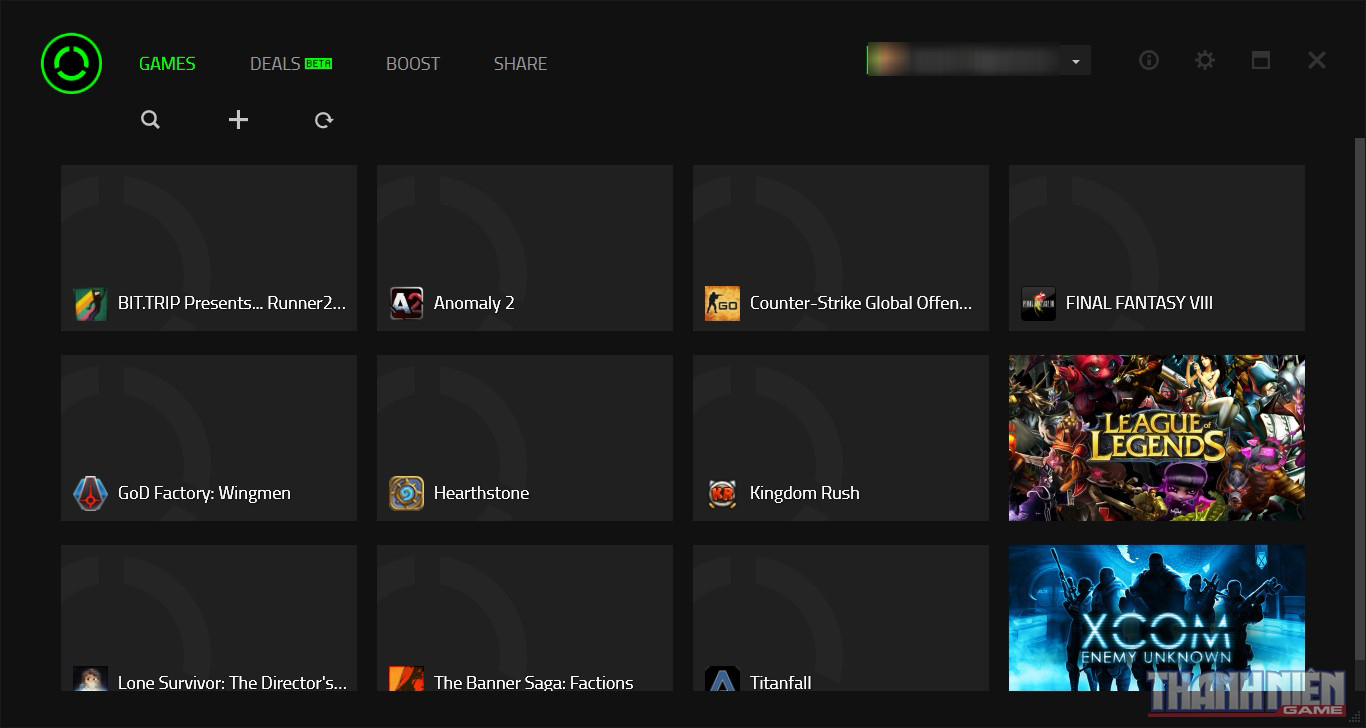Screen dimensions: 1366x728
Task: Select the 'Kingdom Rush' title text
Action: click(x=805, y=493)
